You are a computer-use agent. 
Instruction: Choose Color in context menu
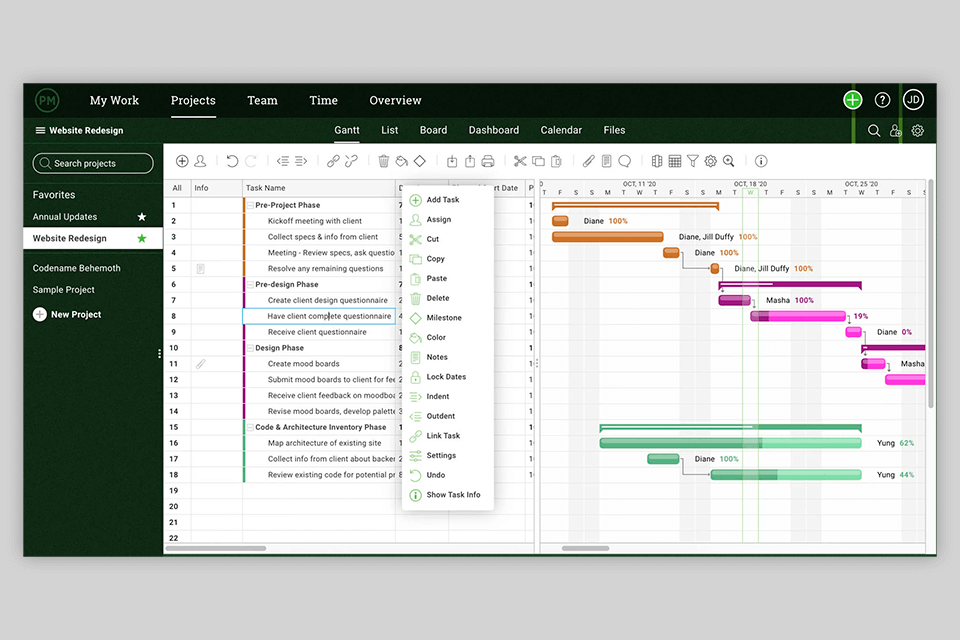click(x=436, y=337)
